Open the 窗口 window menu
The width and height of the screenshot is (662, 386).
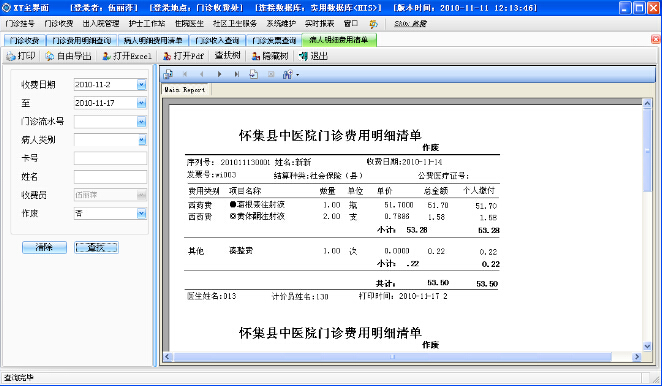(x=350, y=24)
